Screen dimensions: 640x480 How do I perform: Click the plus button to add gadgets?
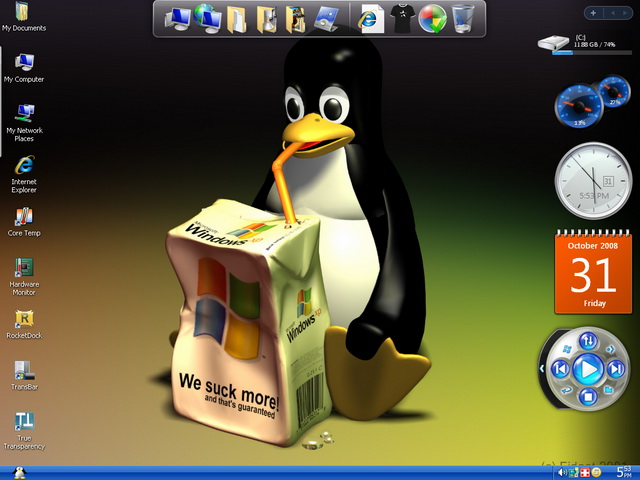593,13
